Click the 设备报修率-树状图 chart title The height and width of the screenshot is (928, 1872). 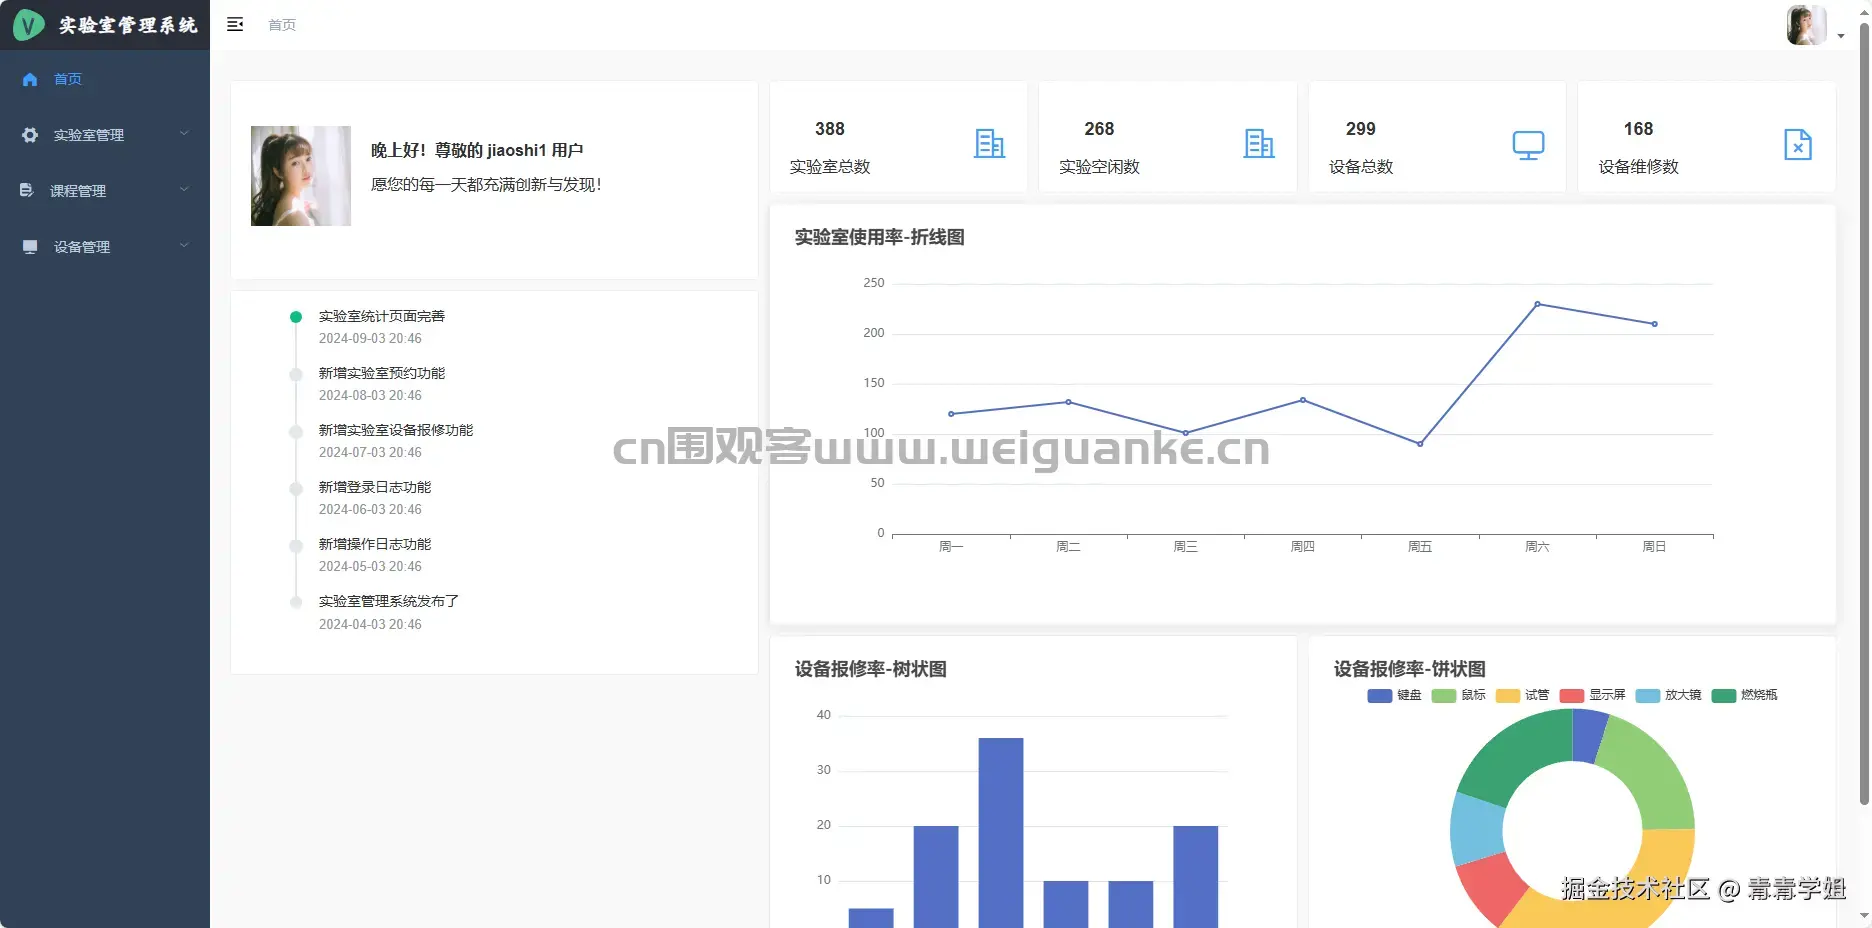[871, 669]
